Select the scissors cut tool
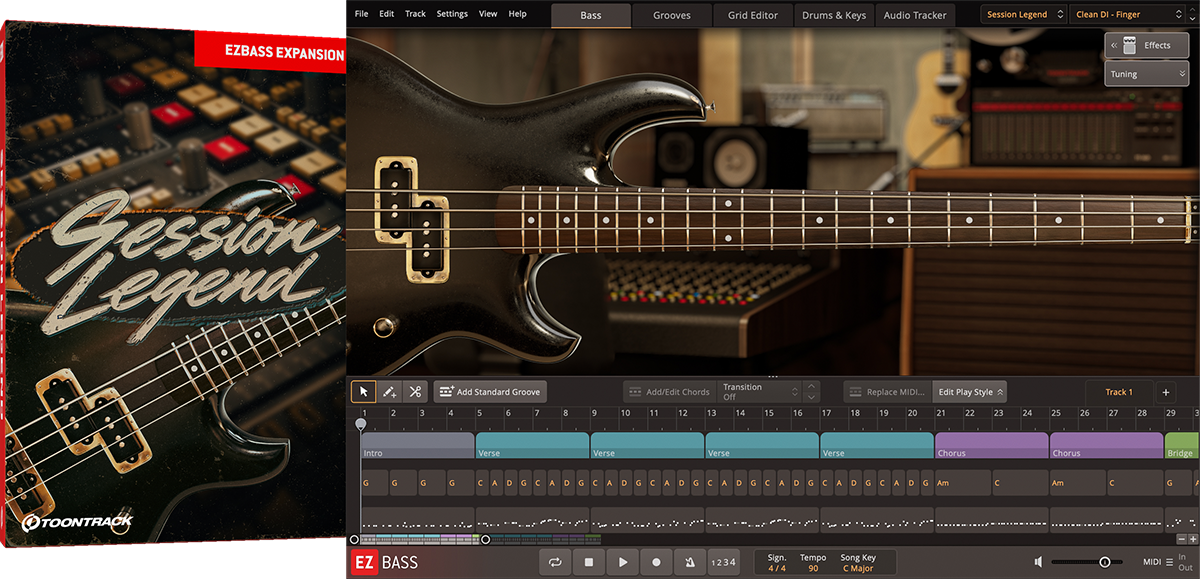The height and width of the screenshot is (579, 1200). click(414, 392)
